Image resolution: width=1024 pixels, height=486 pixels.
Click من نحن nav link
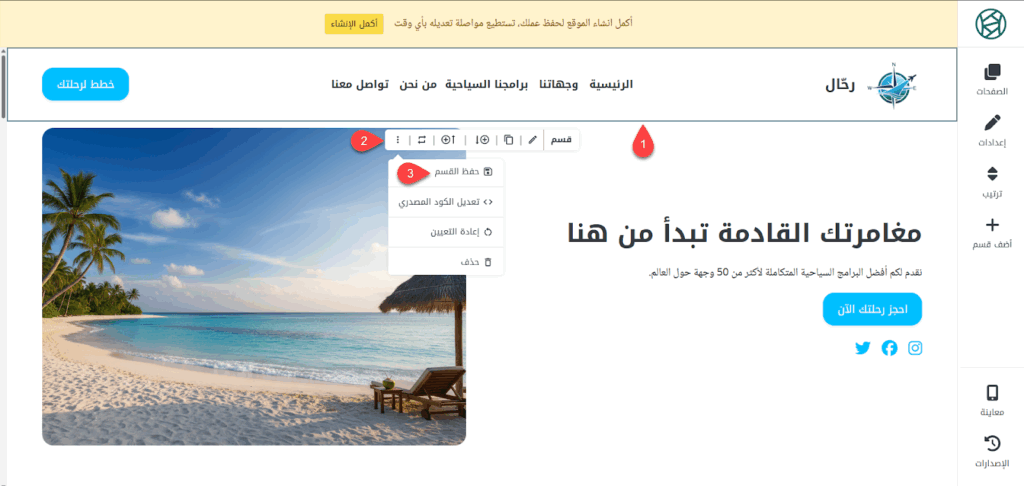(418, 84)
